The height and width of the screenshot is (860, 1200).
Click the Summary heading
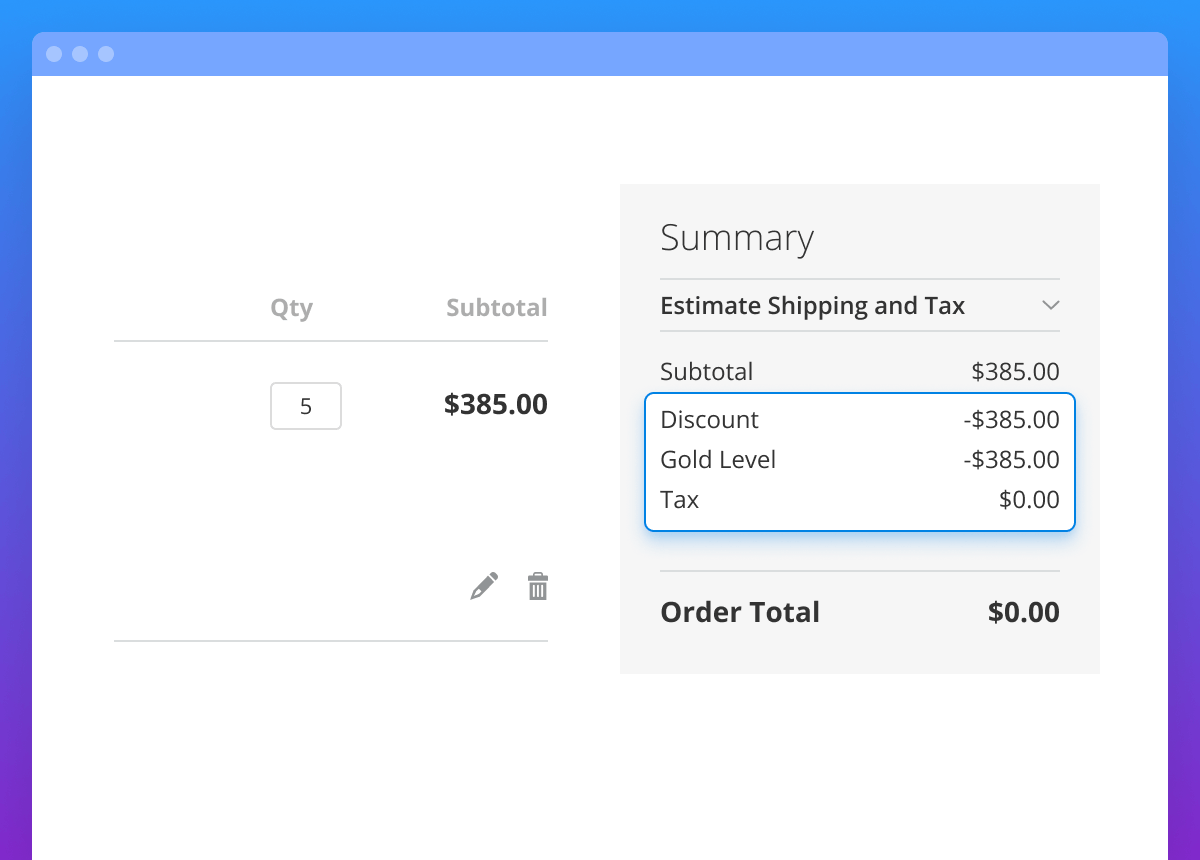(737, 238)
